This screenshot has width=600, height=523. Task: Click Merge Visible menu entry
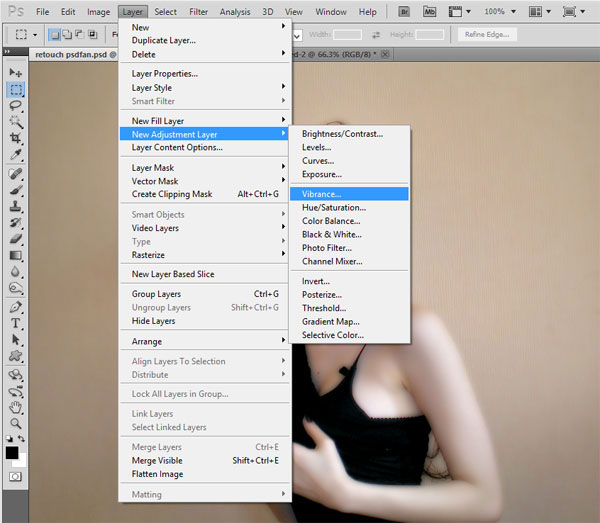(205, 461)
